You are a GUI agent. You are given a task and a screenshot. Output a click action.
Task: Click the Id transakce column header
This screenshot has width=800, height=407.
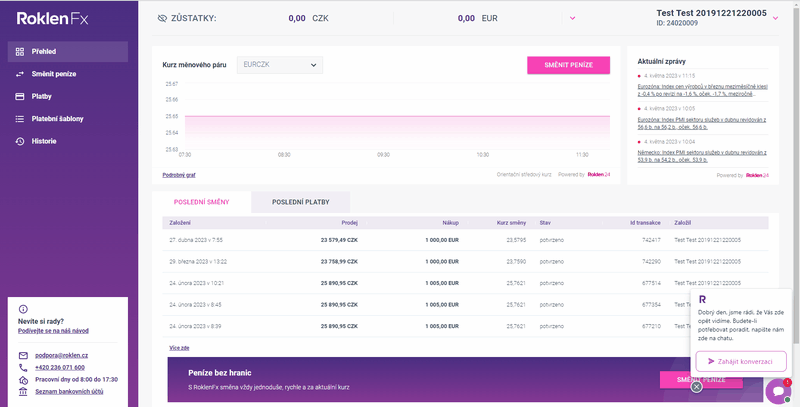coord(645,223)
